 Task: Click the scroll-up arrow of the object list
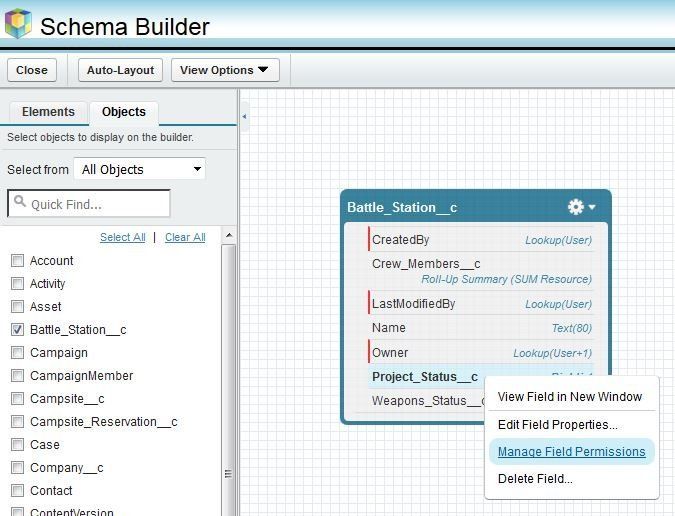(229, 235)
